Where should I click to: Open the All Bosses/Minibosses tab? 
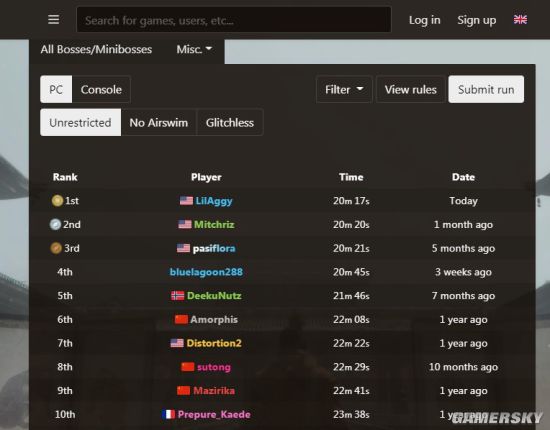(96, 49)
